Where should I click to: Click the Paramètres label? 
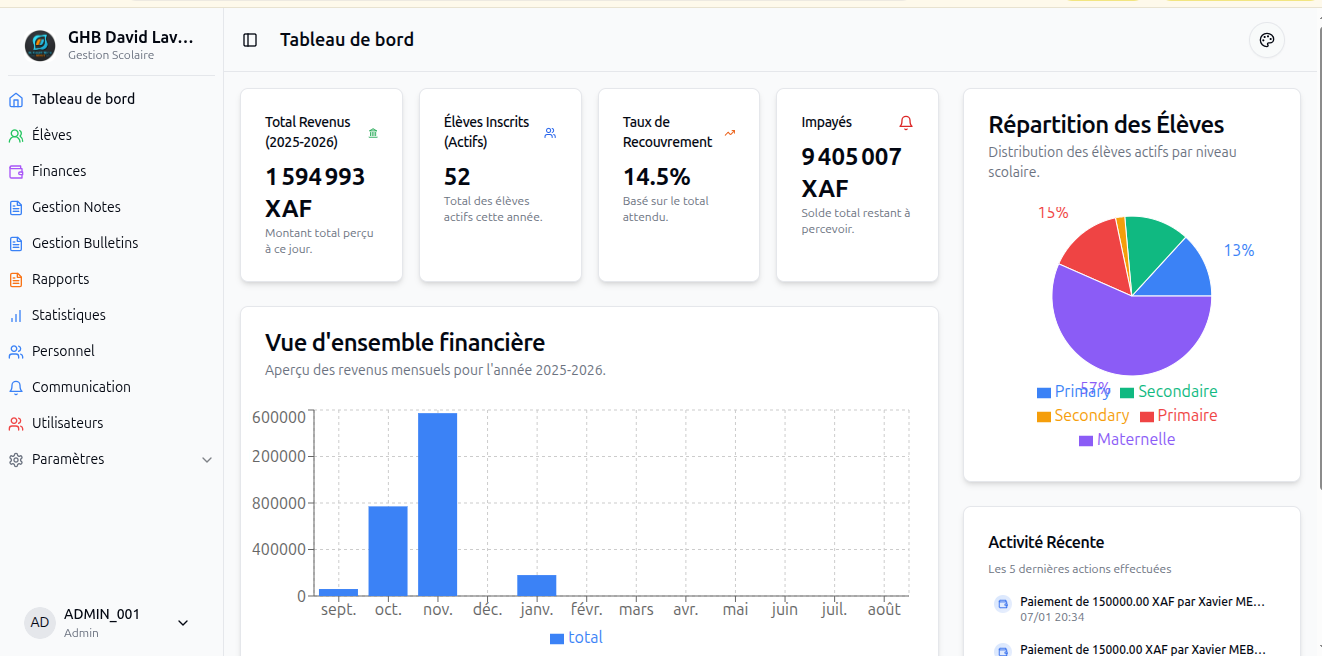(x=68, y=459)
